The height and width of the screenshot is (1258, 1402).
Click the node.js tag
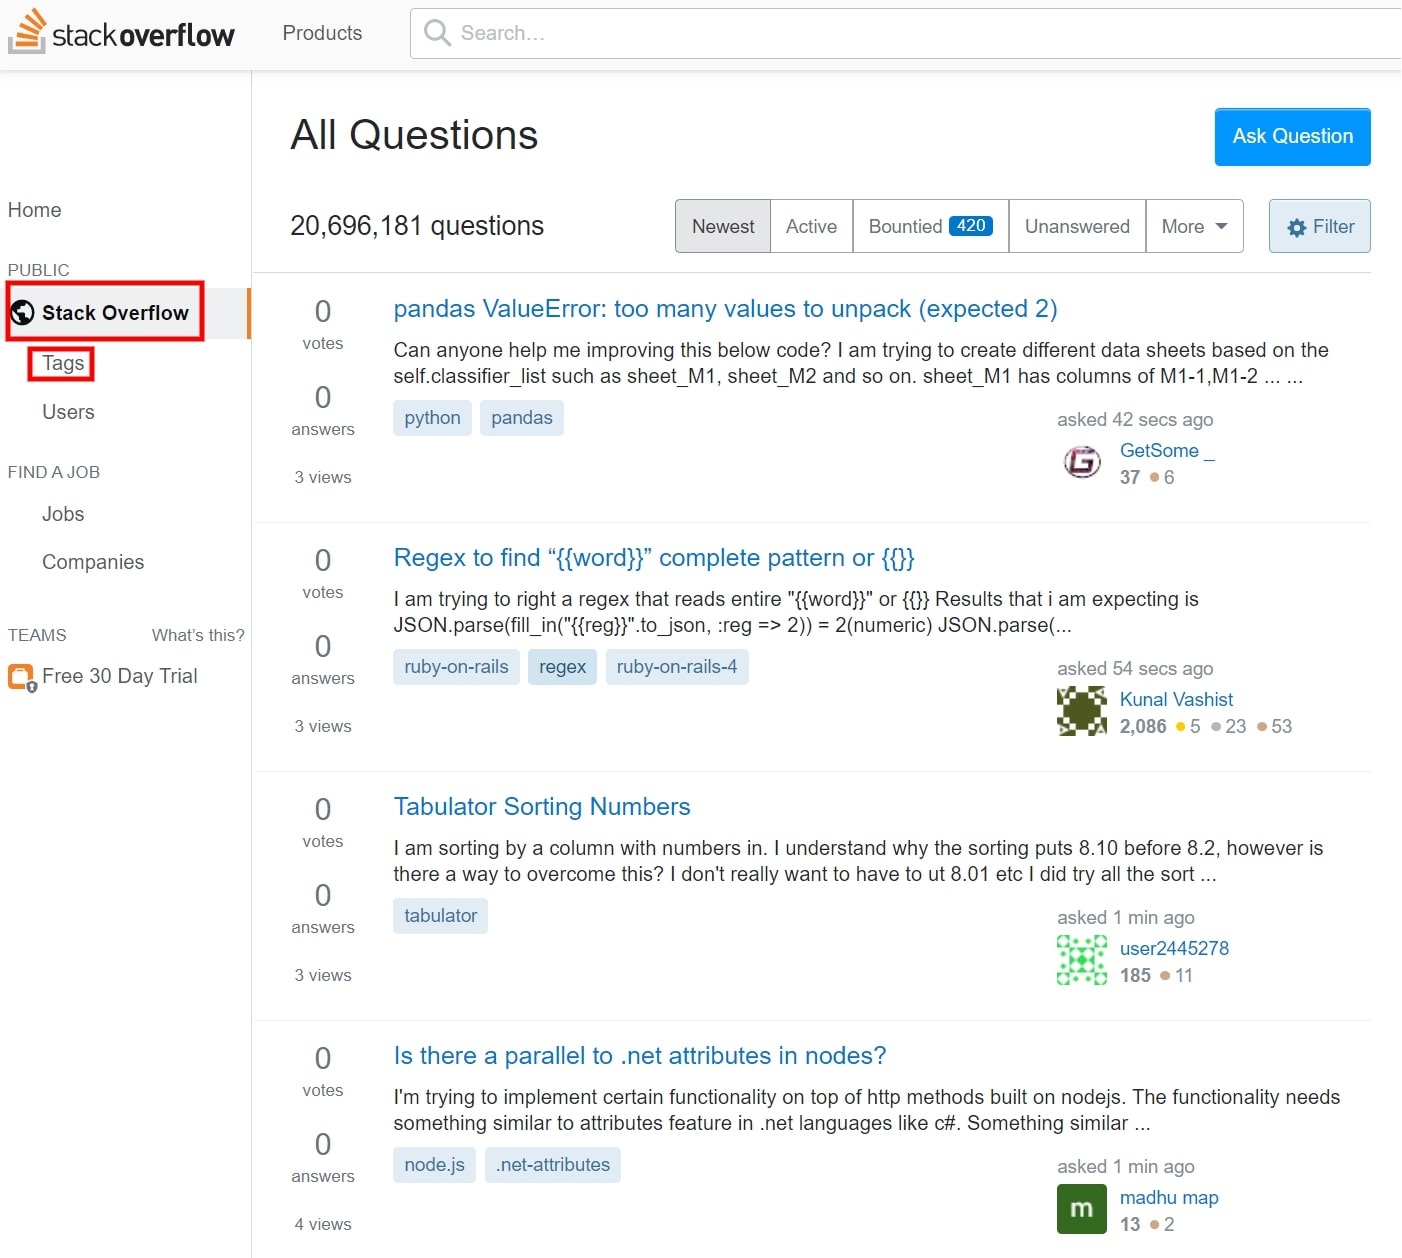tap(434, 1165)
